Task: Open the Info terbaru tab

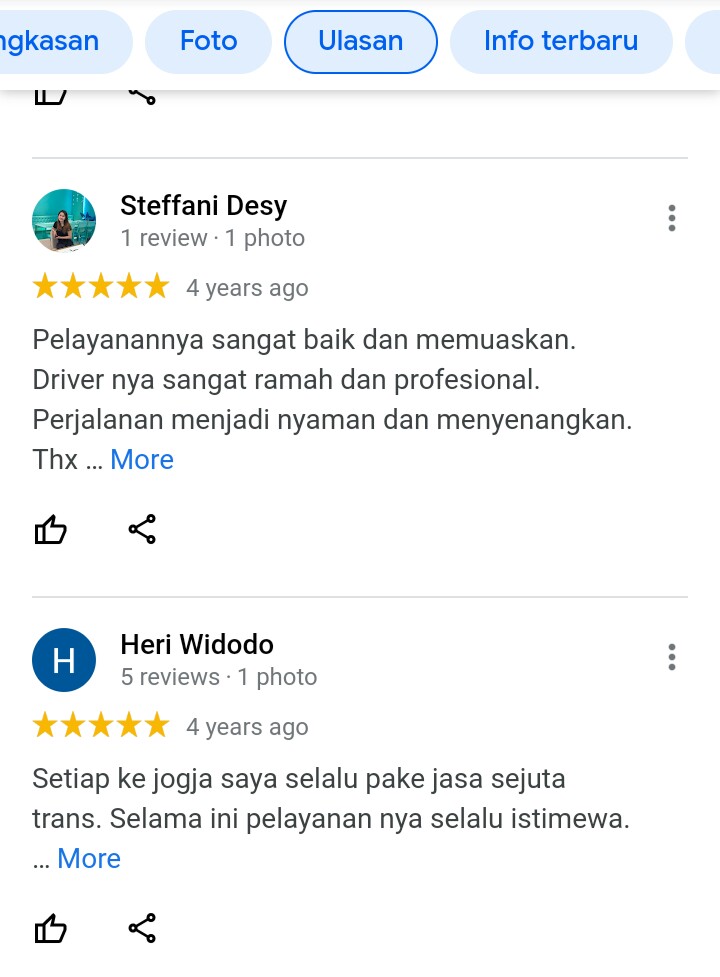Action: pos(561,41)
